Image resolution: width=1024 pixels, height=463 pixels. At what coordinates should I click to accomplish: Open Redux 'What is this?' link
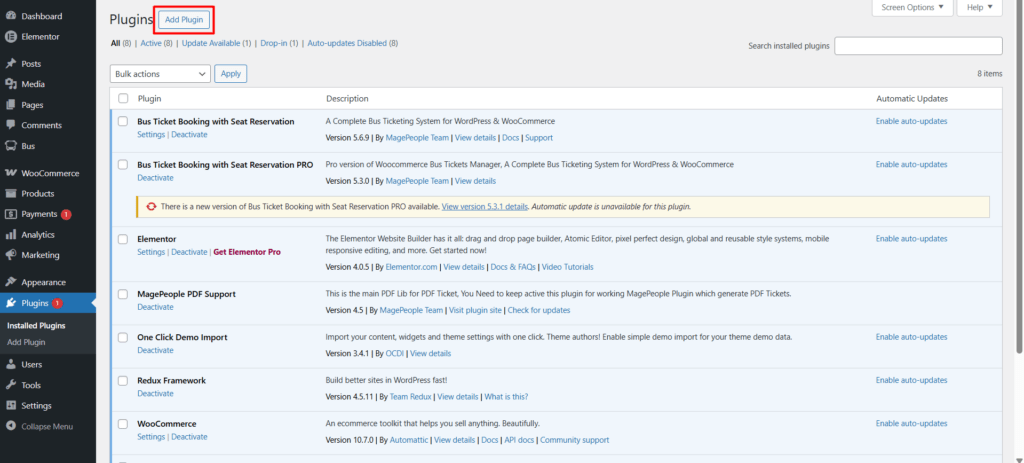click(506, 396)
